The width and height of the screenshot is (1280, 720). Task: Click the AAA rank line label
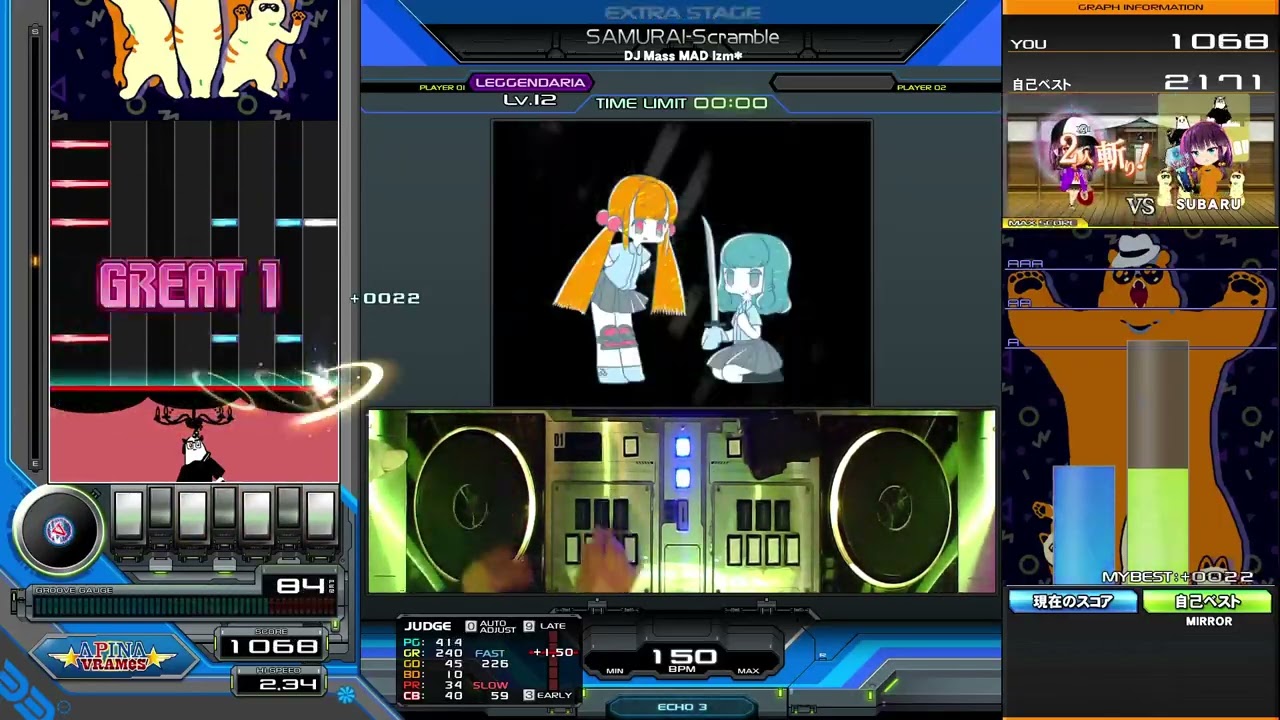click(x=1025, y=264)
